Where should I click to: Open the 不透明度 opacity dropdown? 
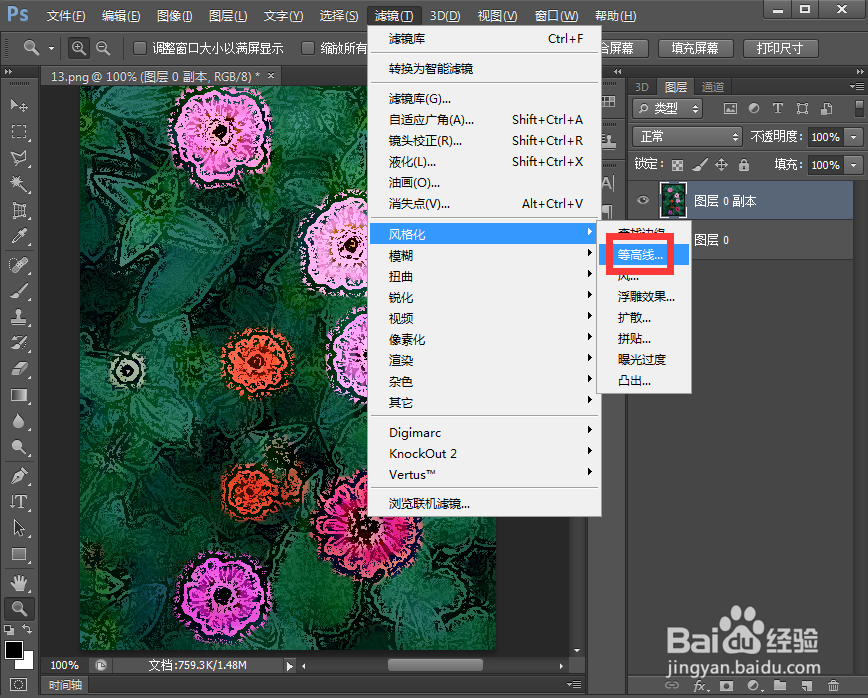[x=849, y=137]
